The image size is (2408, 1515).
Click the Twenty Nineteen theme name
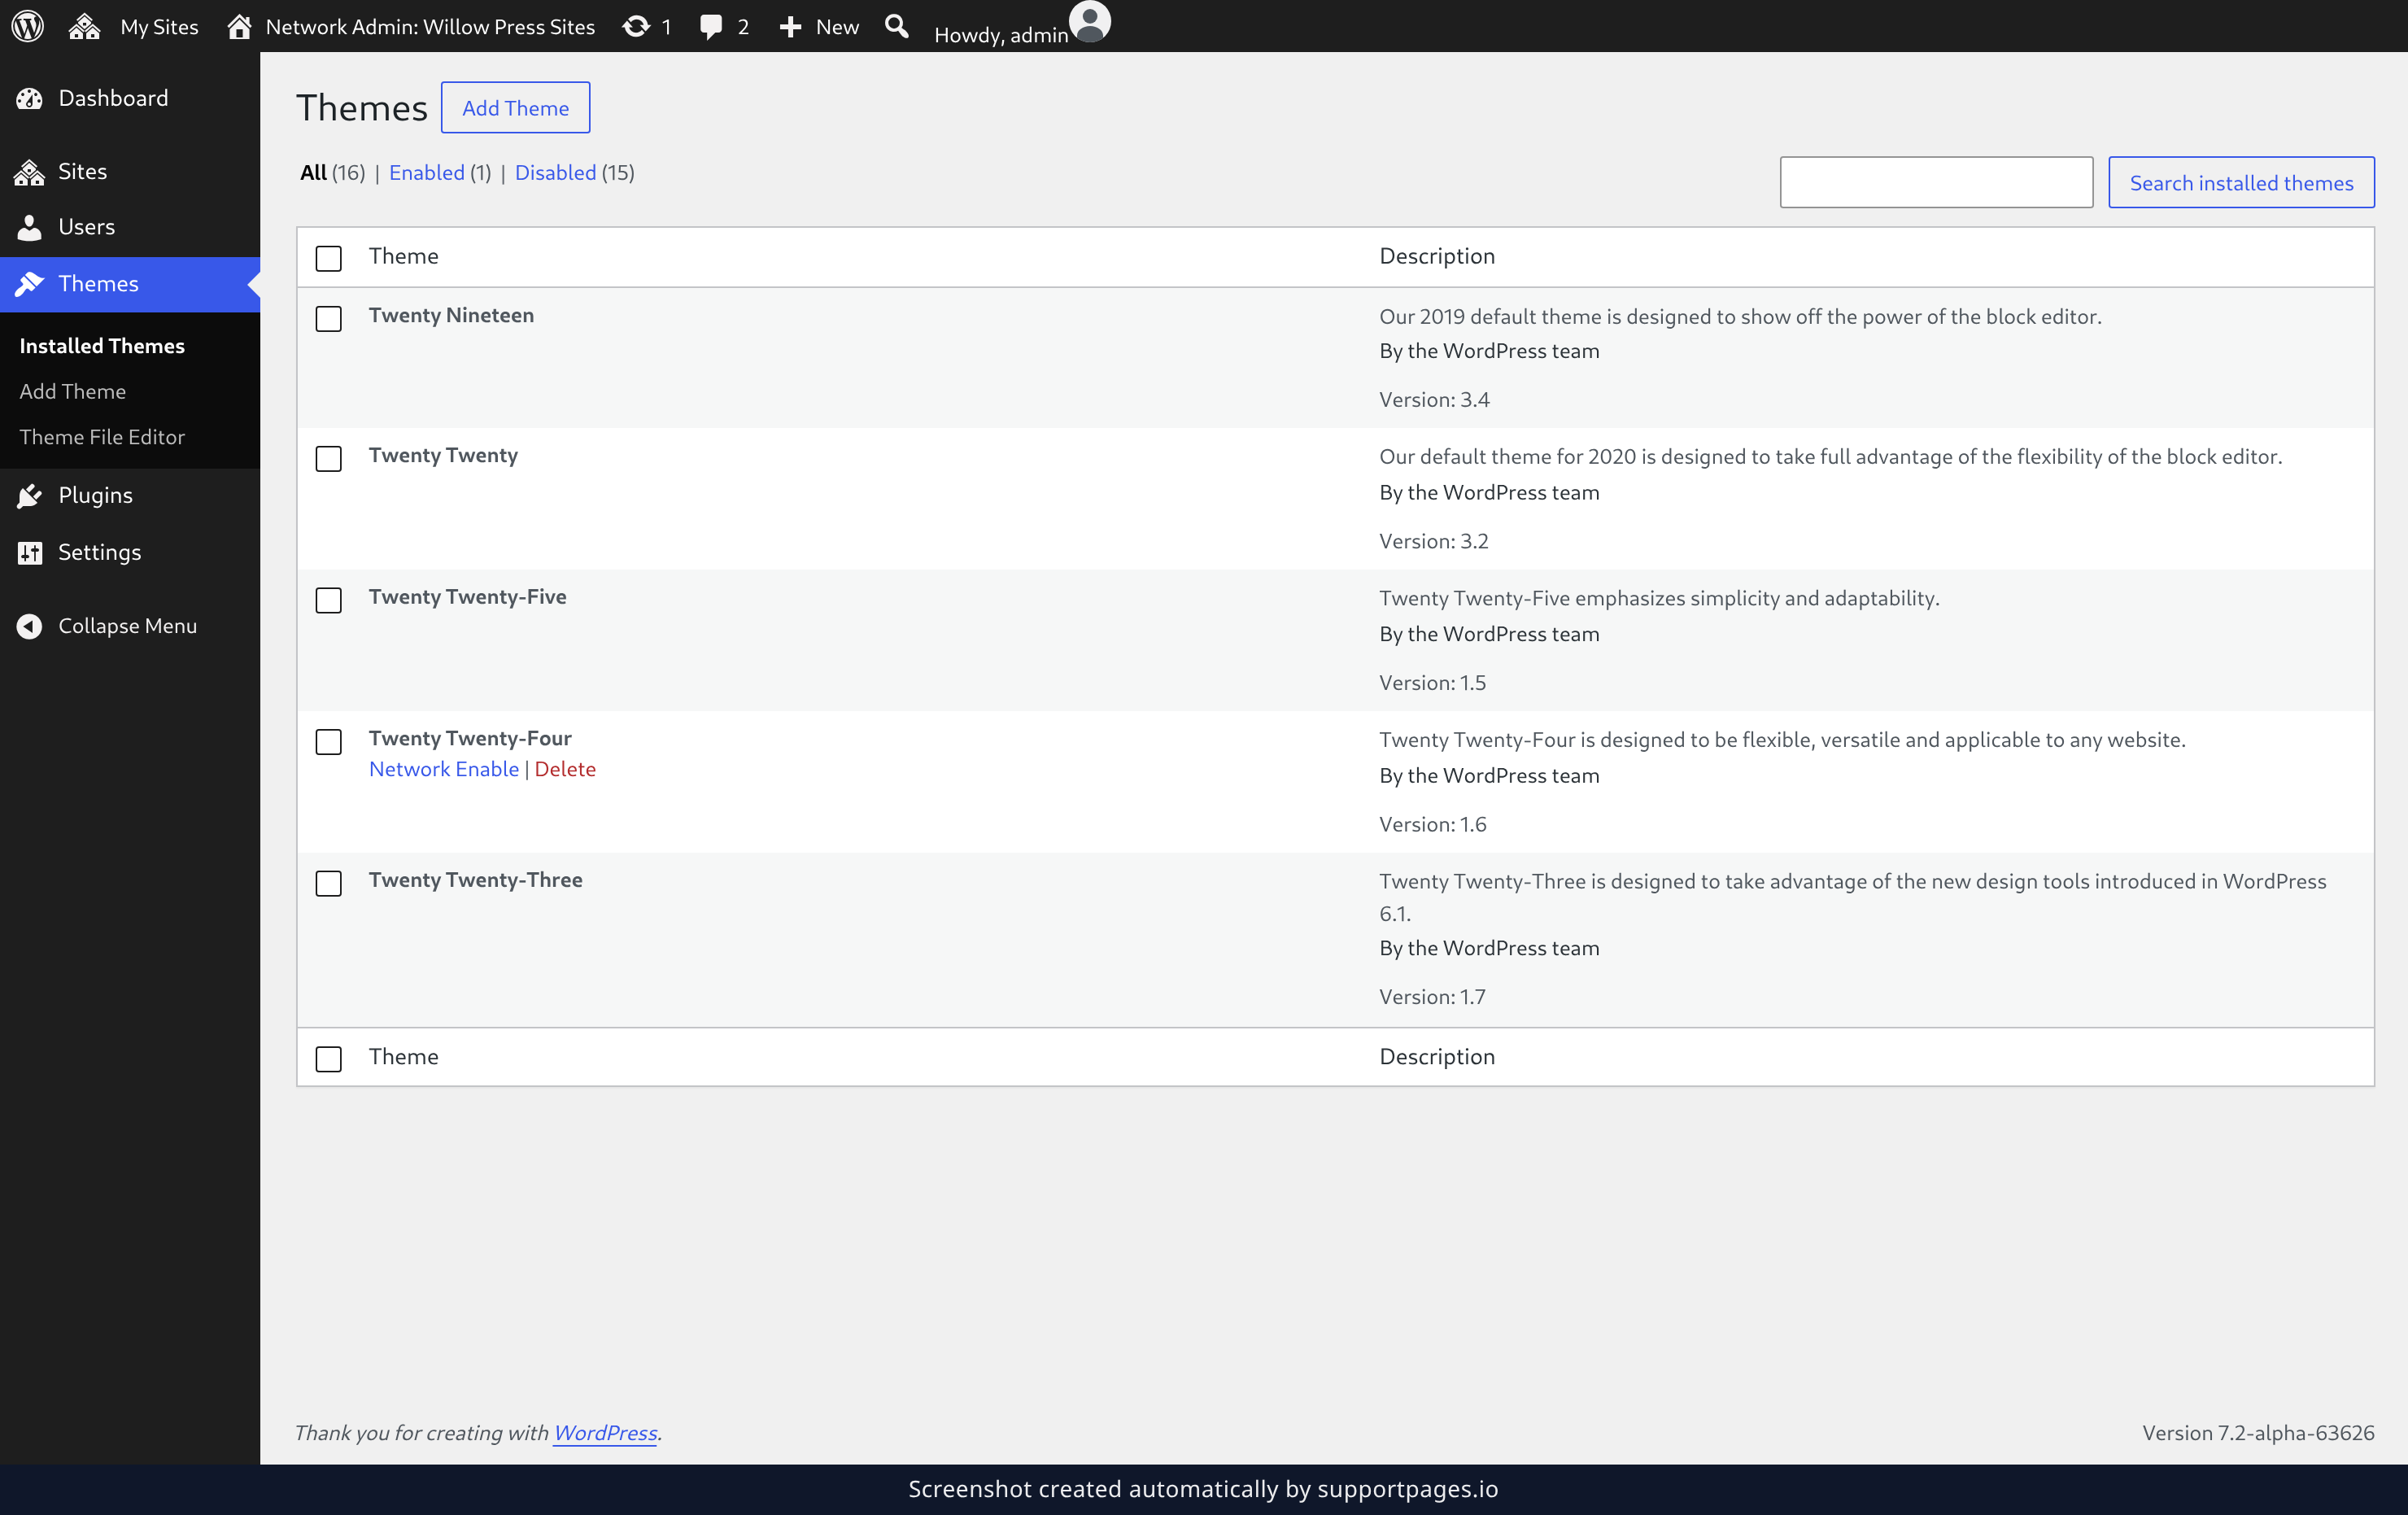[x=451, y=315]
